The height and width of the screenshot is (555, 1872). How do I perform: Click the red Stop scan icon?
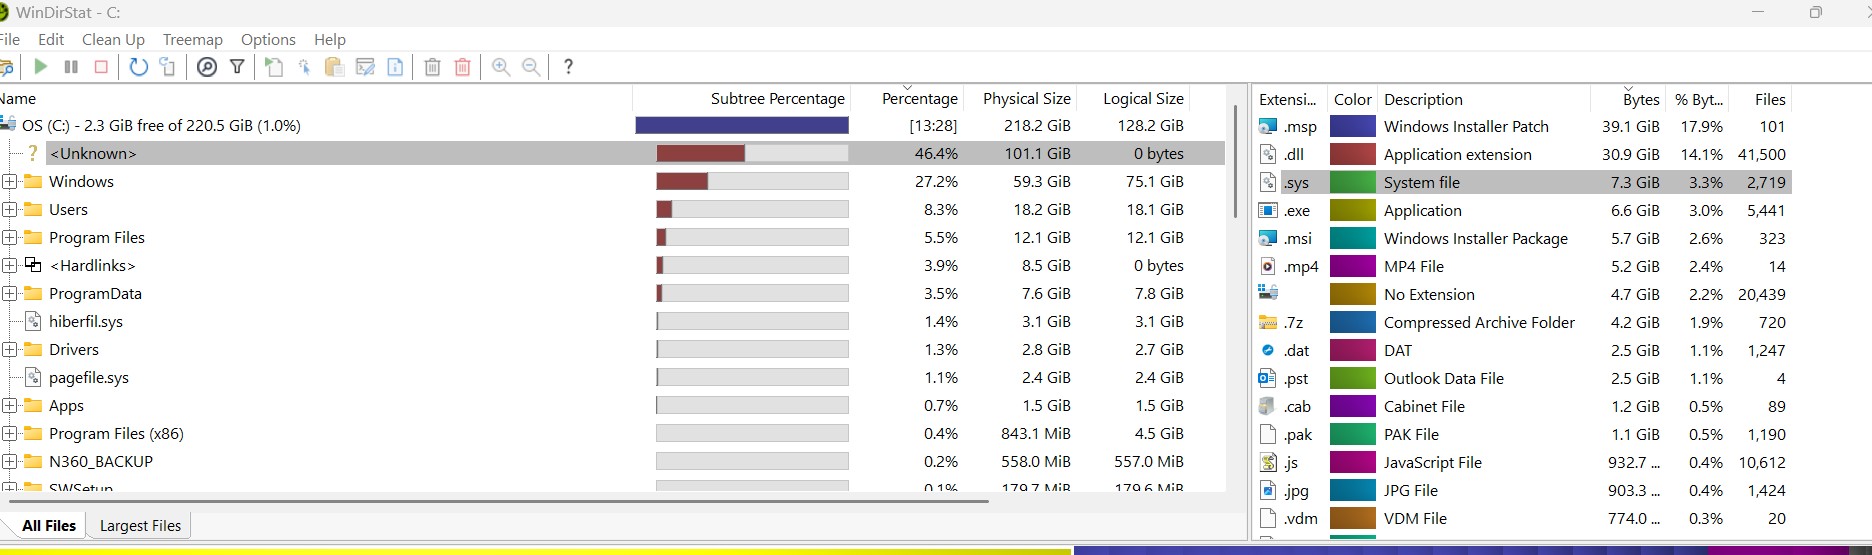pos(101,67)
